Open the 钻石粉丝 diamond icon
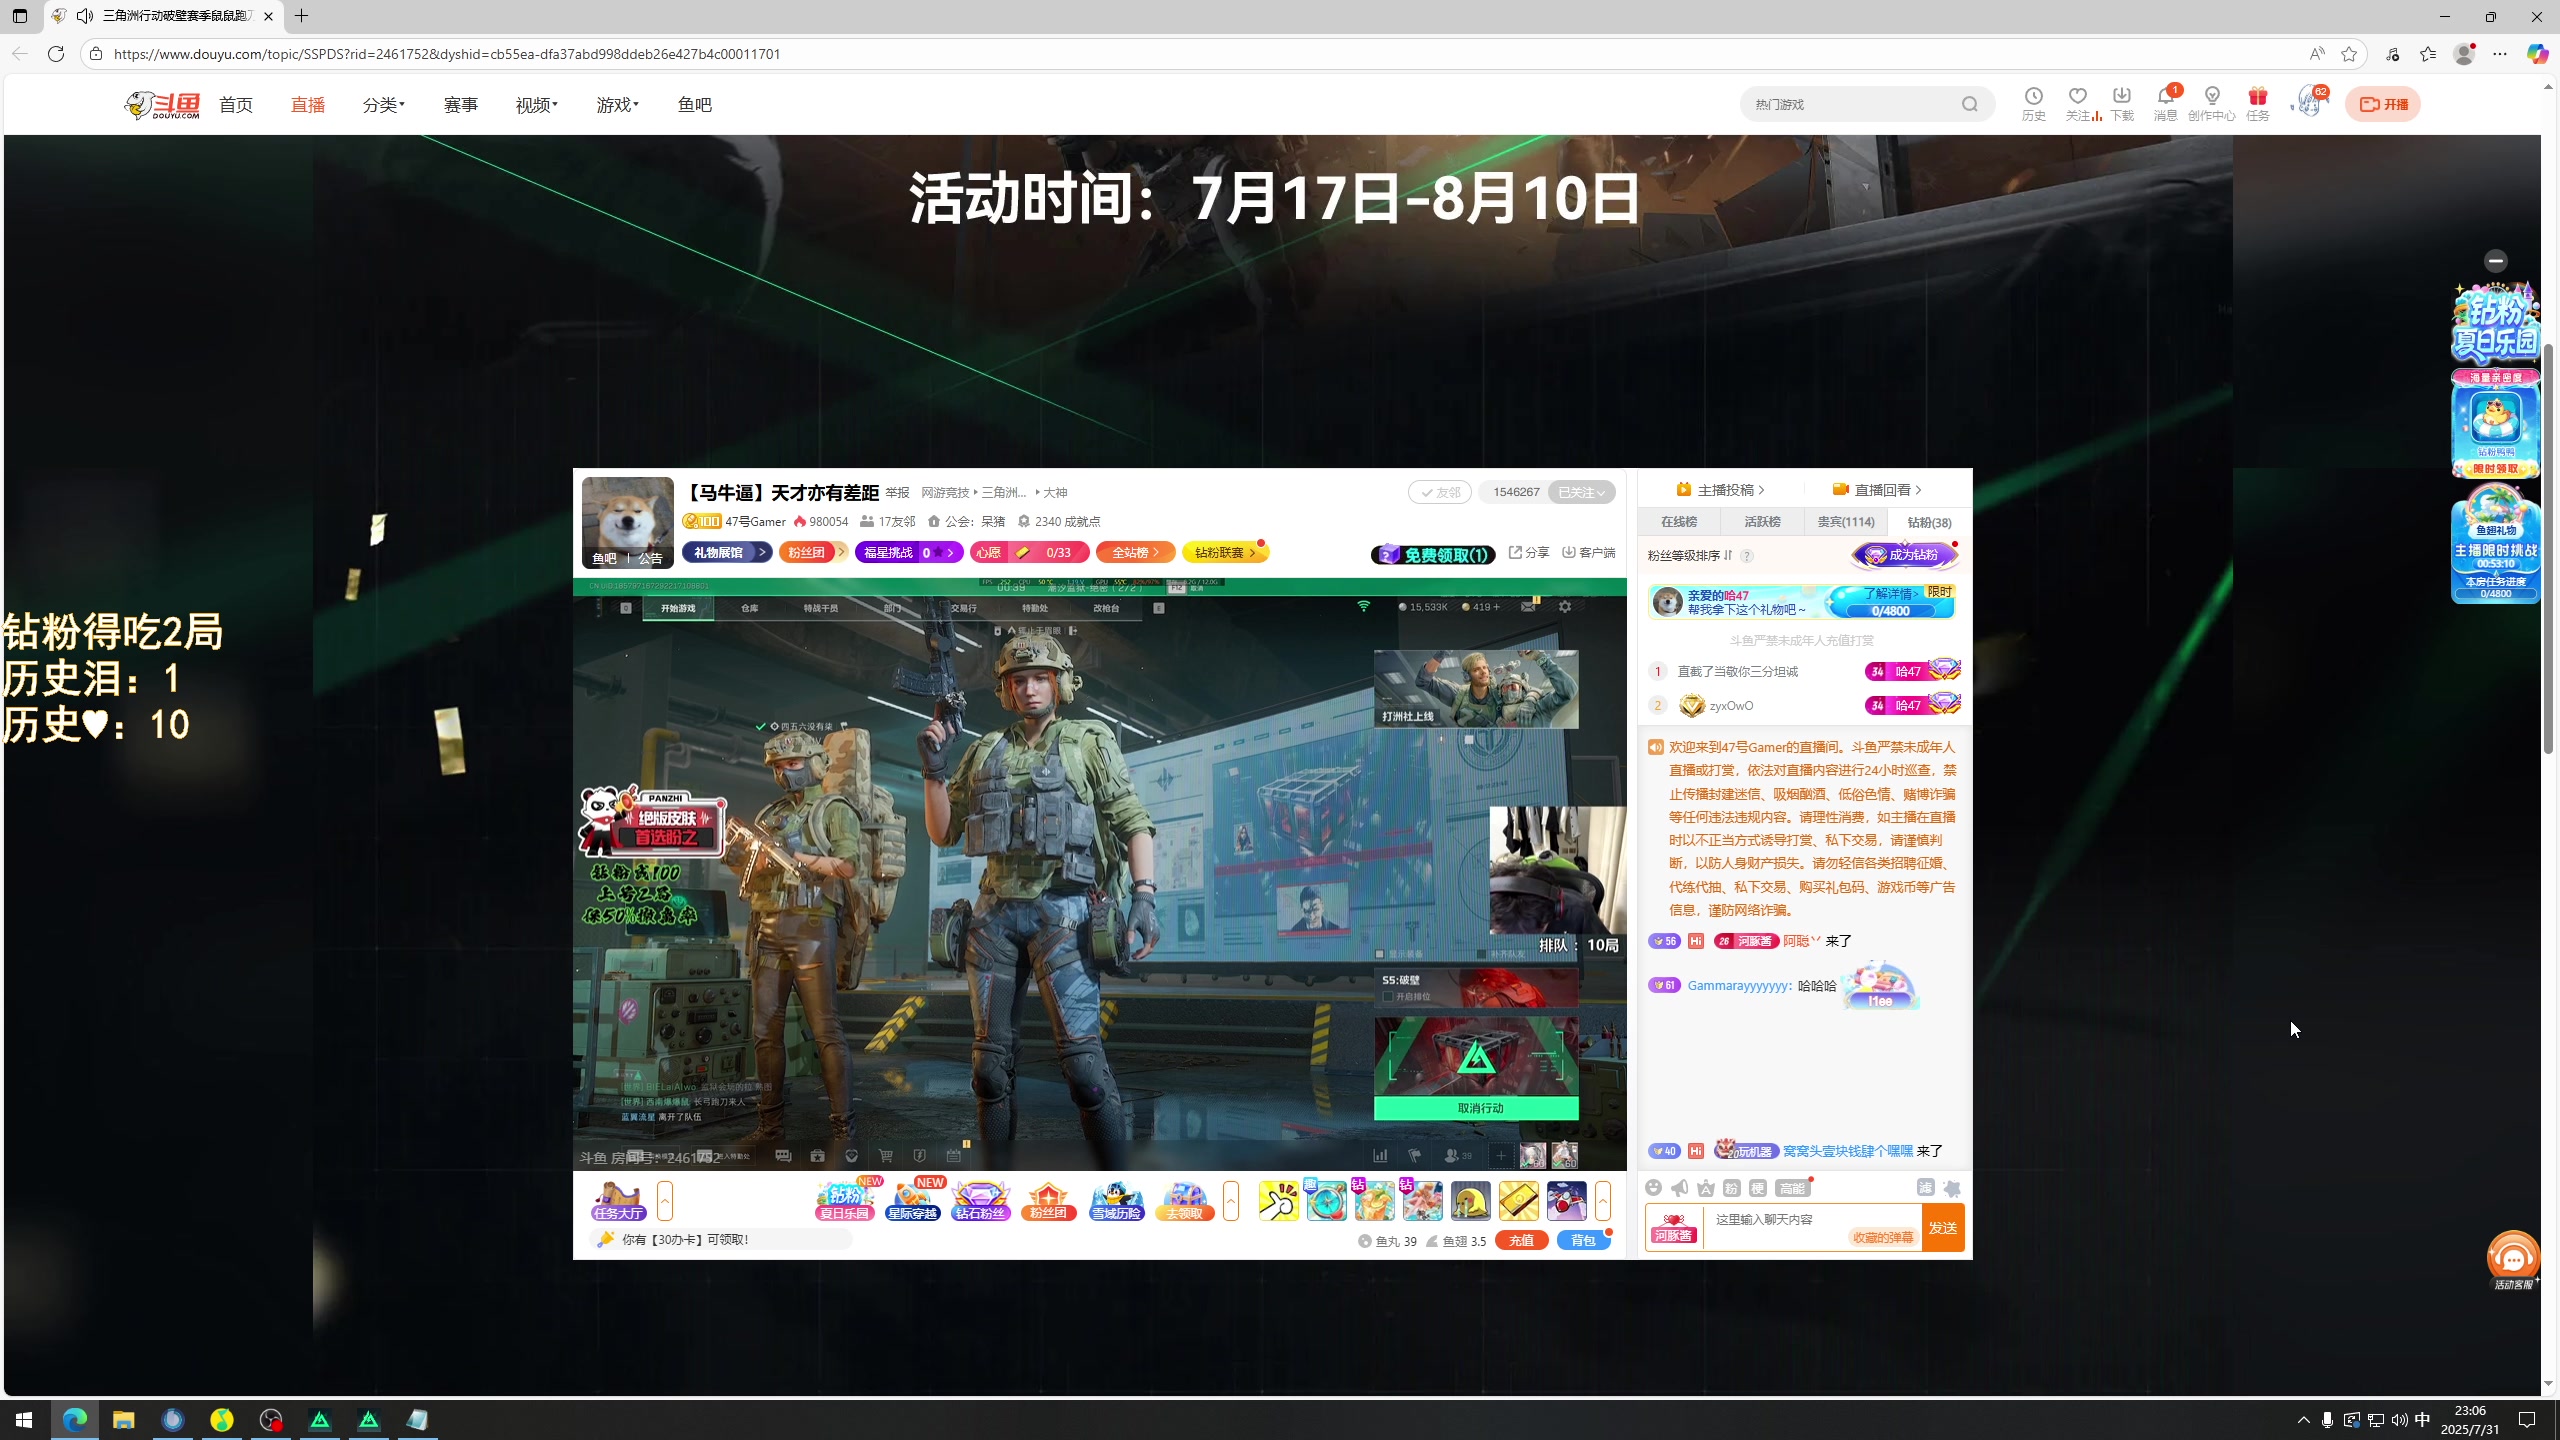This screenshot has height=1440, width=2560. pyautogui.click(x=980, y=1200)
